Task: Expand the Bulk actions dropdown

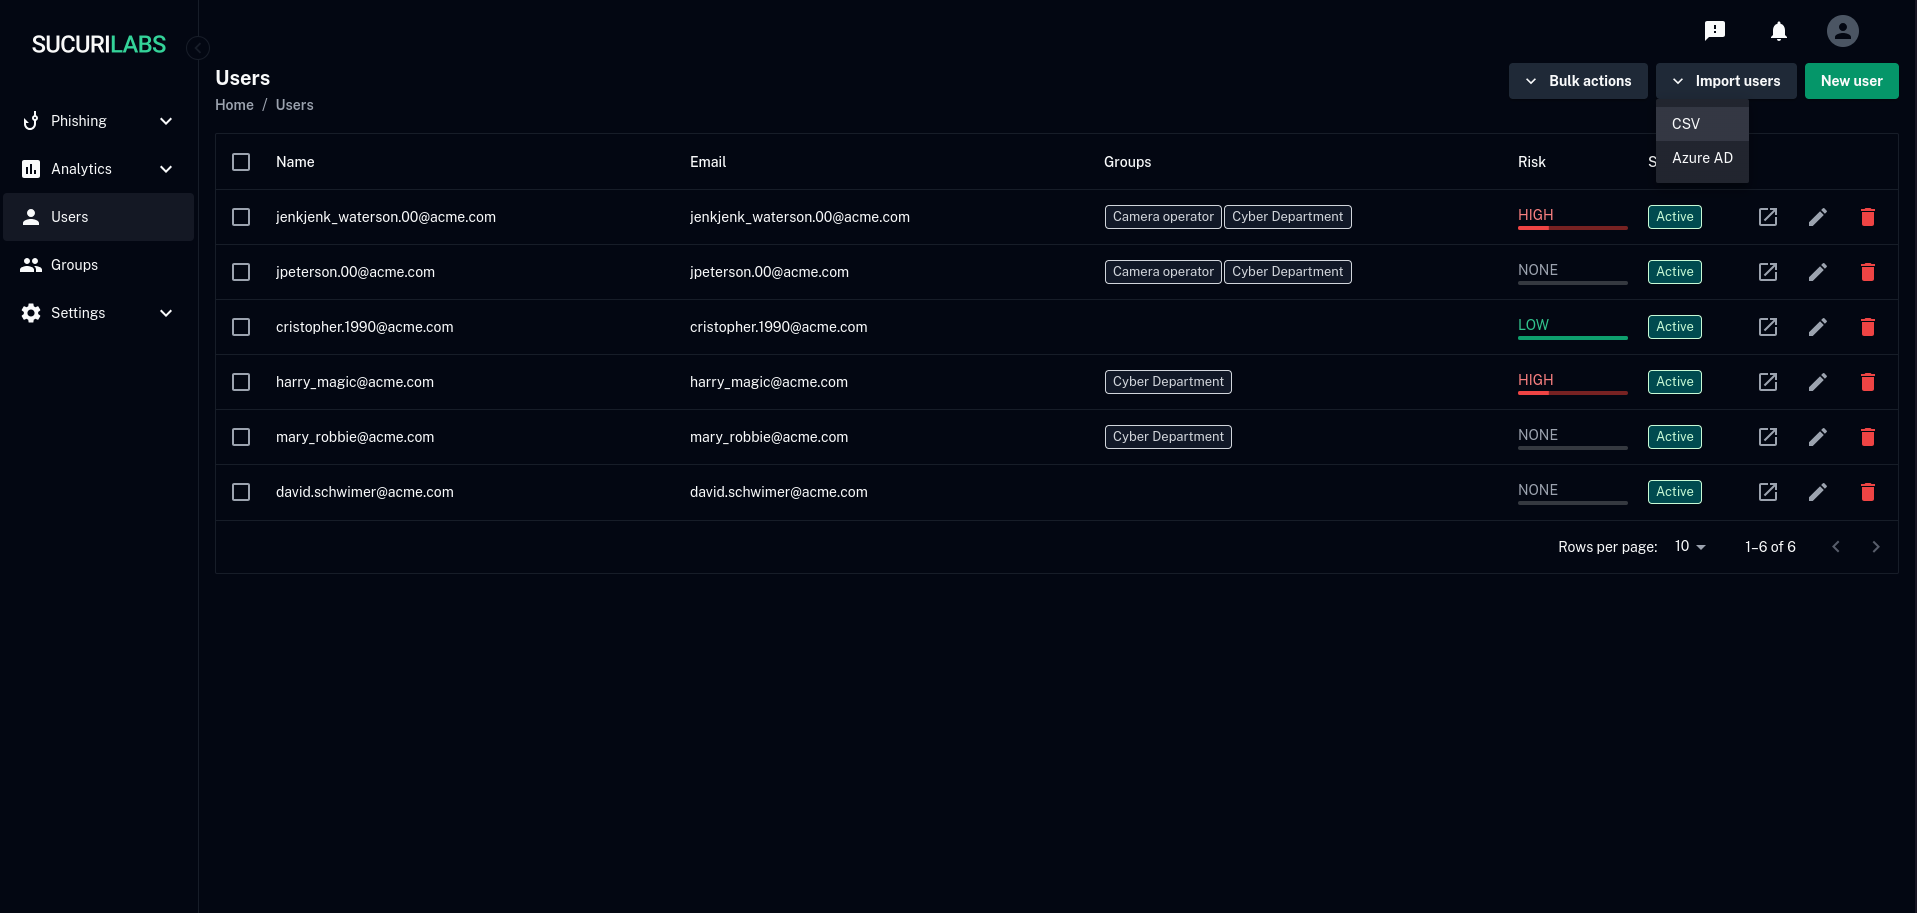Action: 1577,81
